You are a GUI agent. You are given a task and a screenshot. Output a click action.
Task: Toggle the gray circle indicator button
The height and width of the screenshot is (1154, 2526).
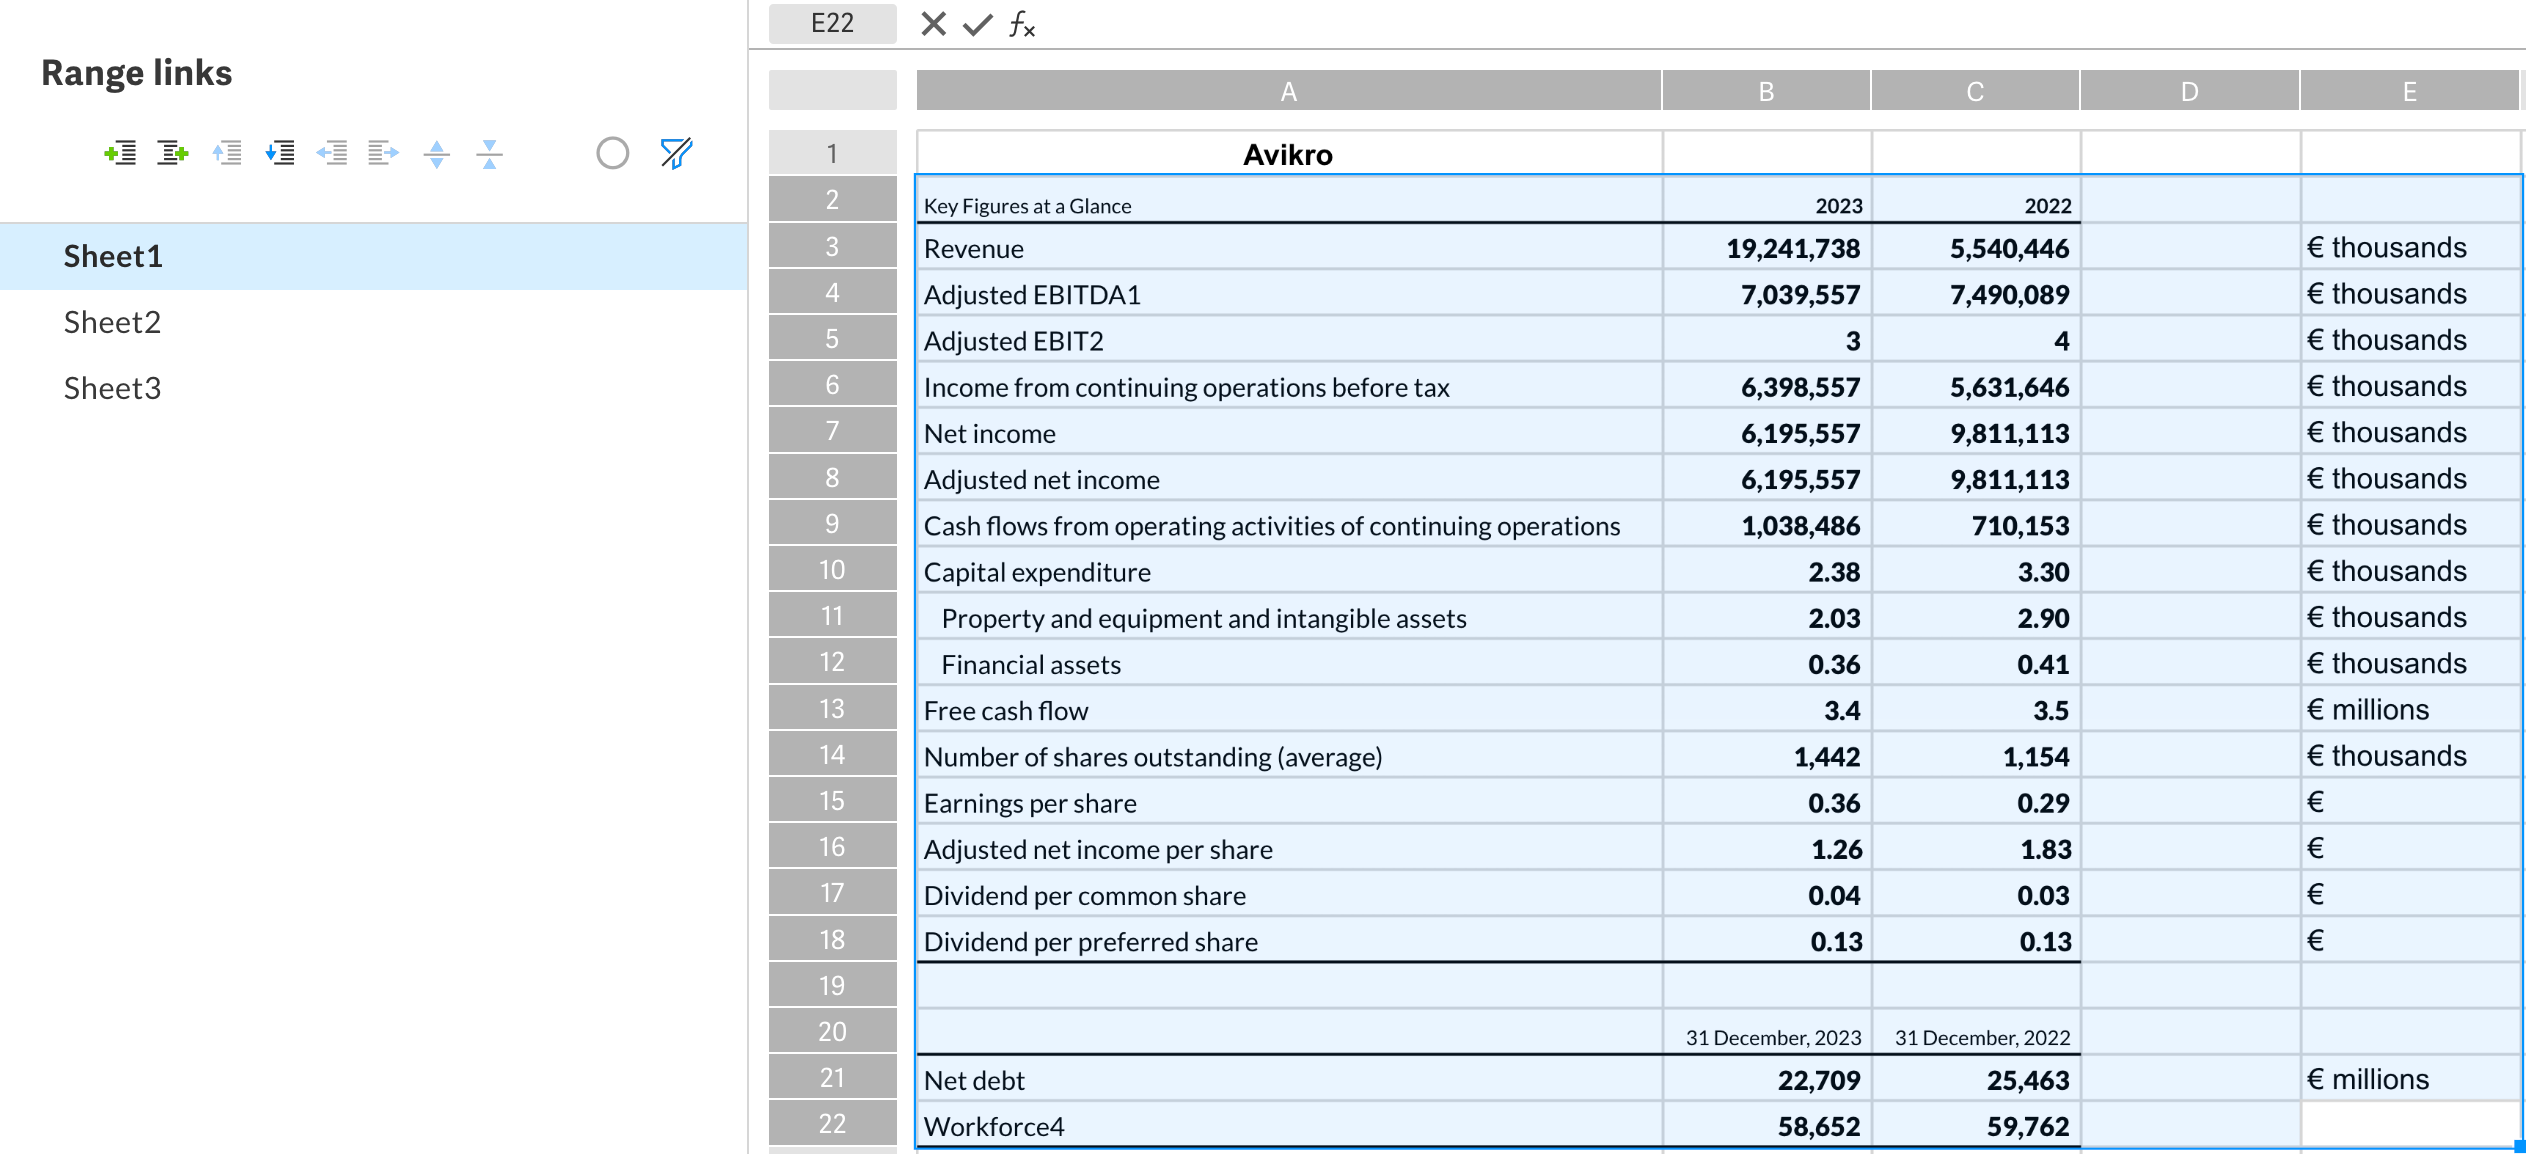[x=612, y=153]
